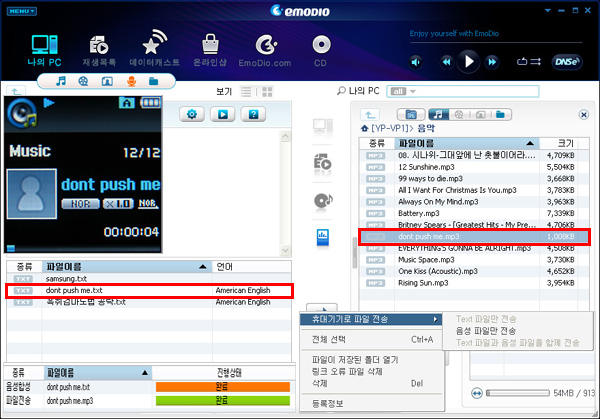600x419 pixels.
Task: Select music filter in 나의 PC toolbar
Action: (x=61, y=81)
